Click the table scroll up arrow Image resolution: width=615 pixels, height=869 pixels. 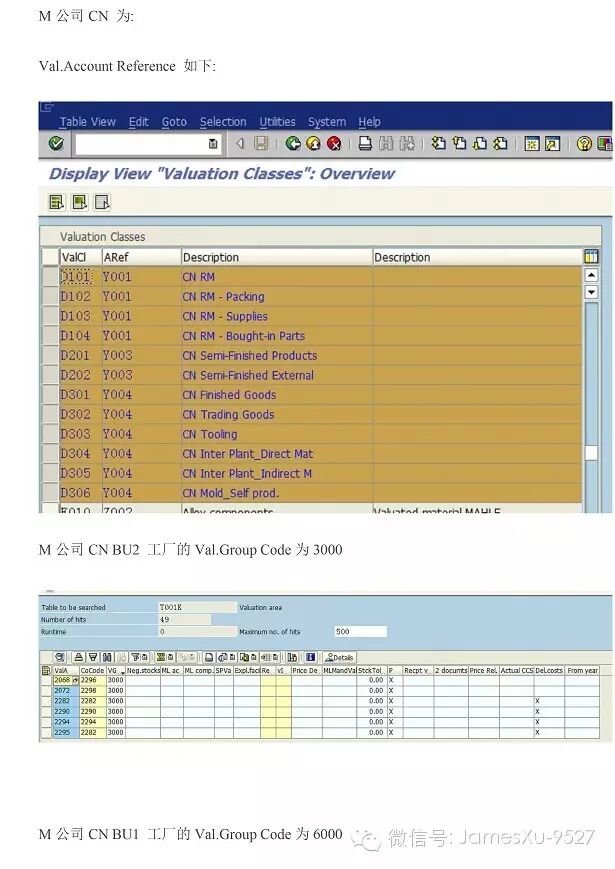click(x=591, y=275)
